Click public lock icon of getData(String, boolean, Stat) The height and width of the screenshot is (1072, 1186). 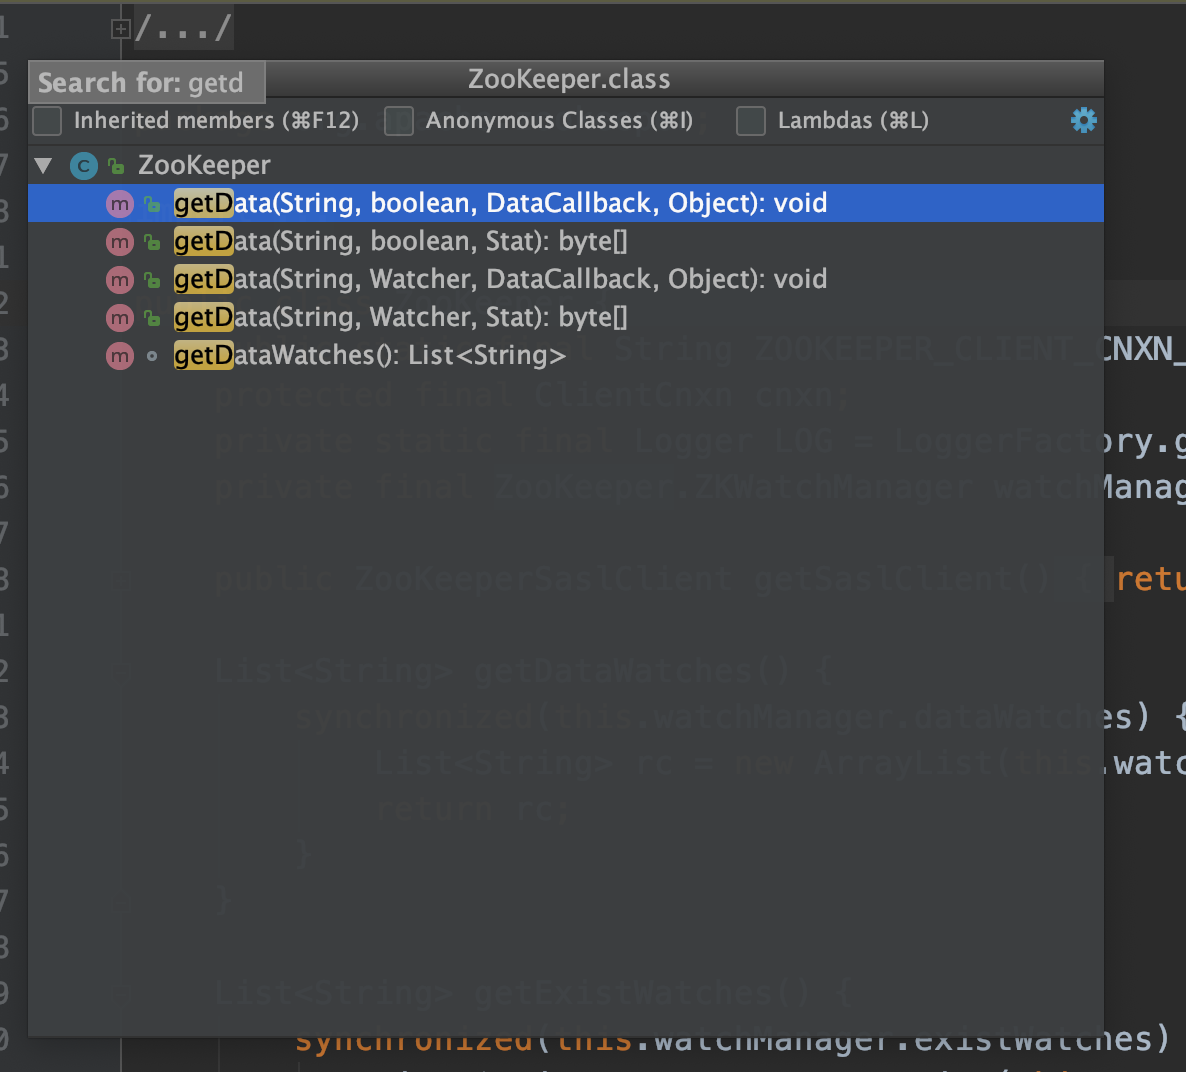152,242
